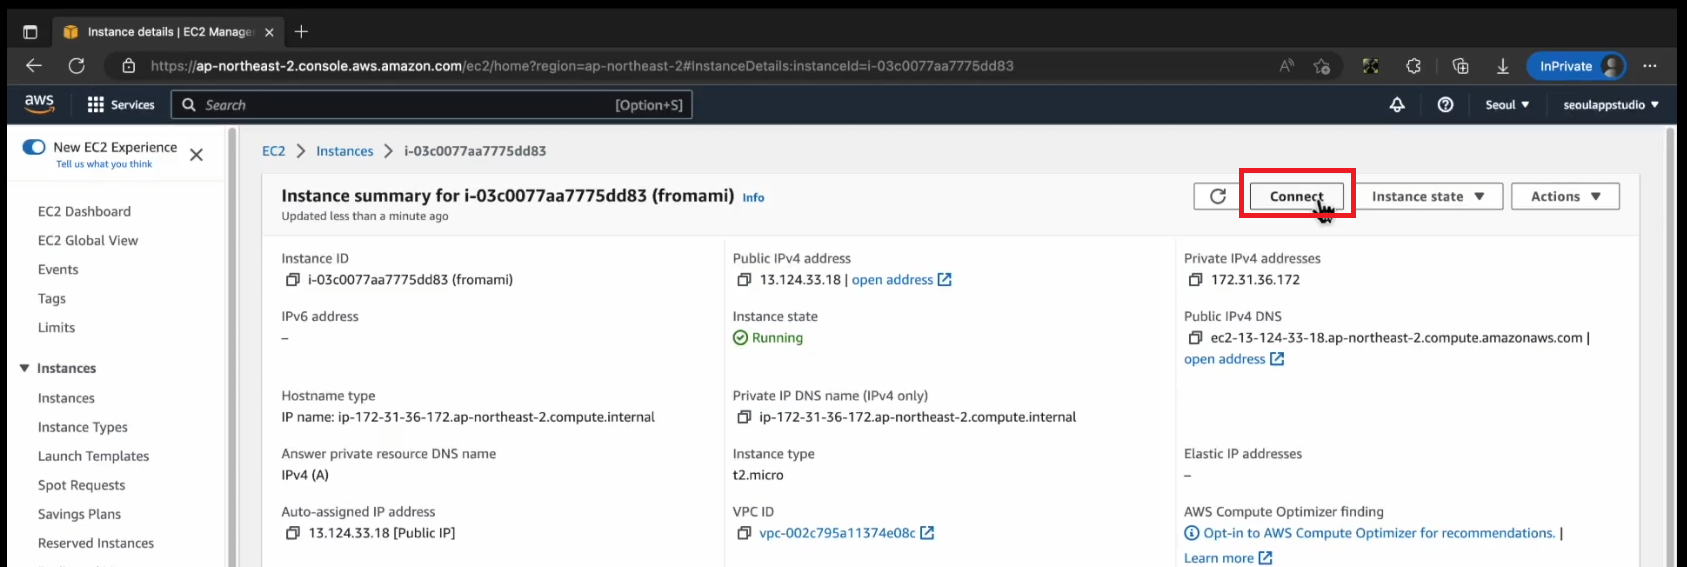Click the Info link beside summary
1687x567 pixels.
[x=753, y=198]
